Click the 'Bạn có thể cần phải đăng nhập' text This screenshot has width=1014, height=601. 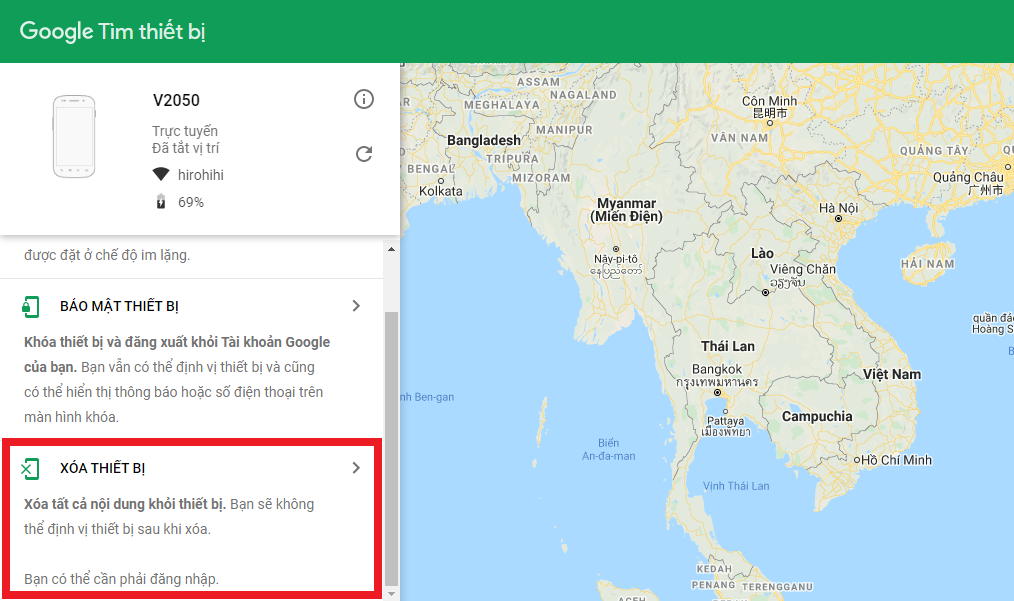(122, 579)
